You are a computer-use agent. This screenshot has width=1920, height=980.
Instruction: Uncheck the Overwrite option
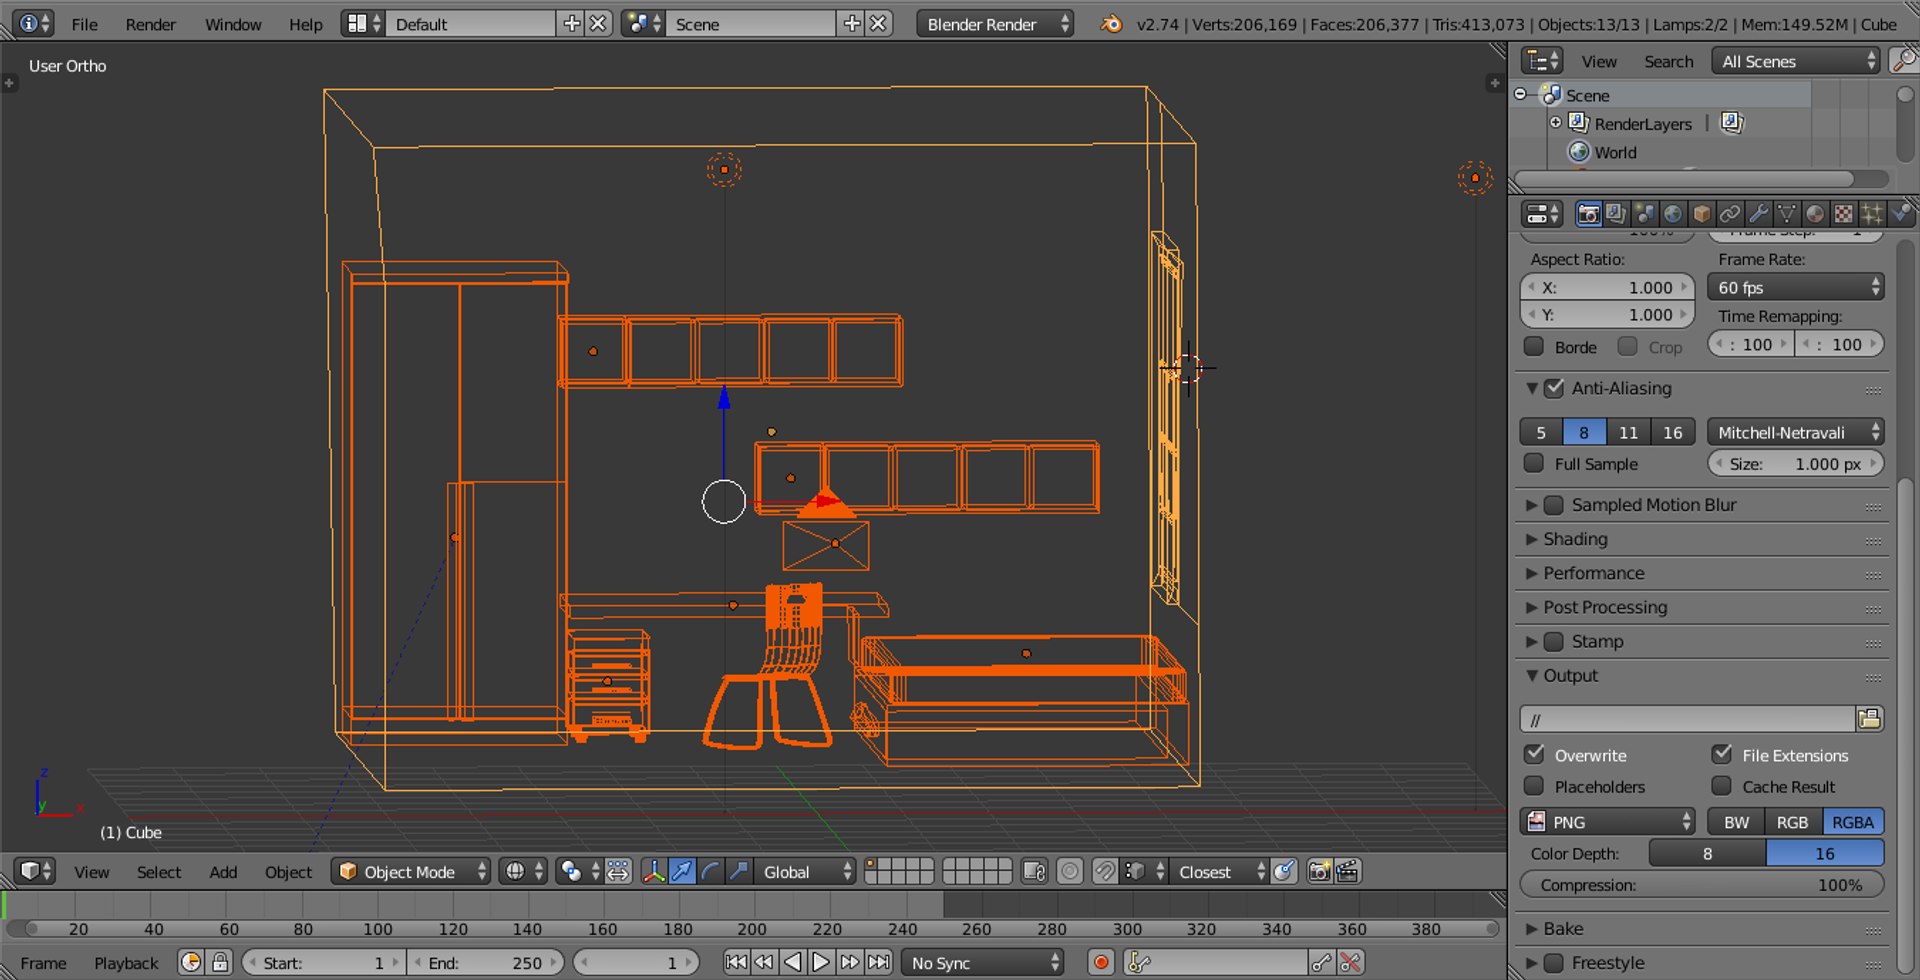(x=1534, y=754)
